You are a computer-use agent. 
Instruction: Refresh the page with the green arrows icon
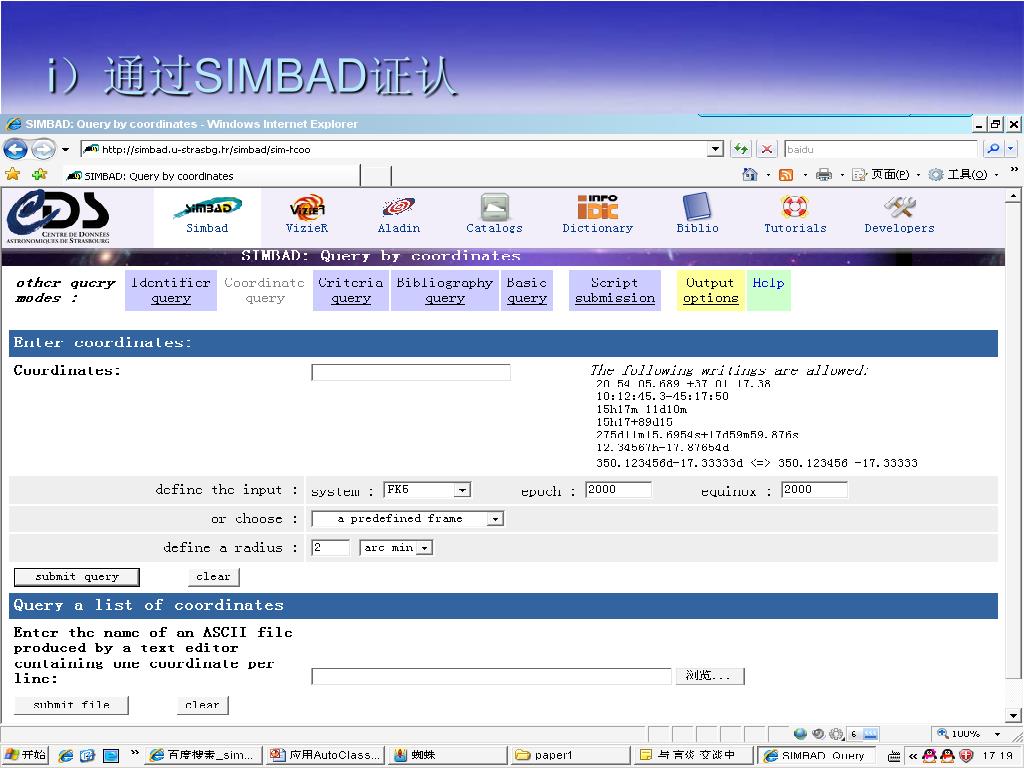click(741, 150)
